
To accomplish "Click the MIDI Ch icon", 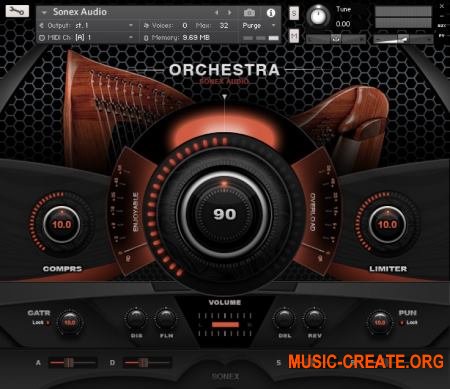I will tap(42, 38).
